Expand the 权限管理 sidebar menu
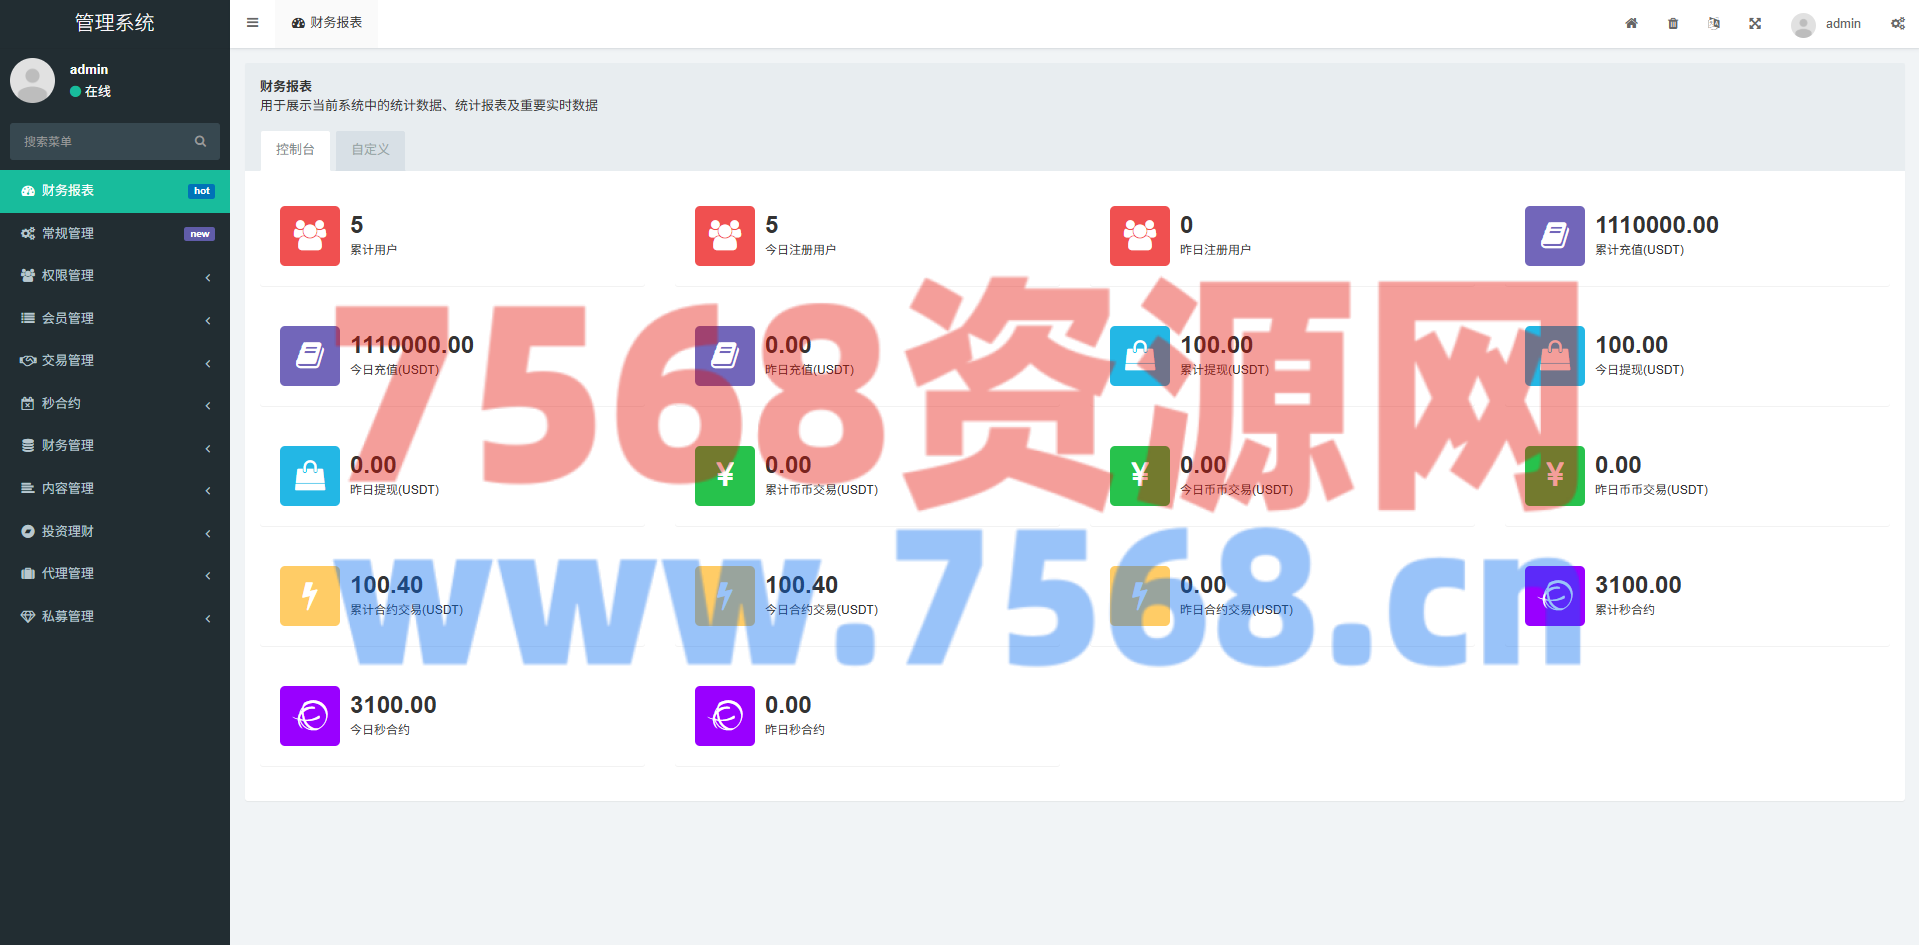Screen dimensions: 1919x945 pos(114,276)
